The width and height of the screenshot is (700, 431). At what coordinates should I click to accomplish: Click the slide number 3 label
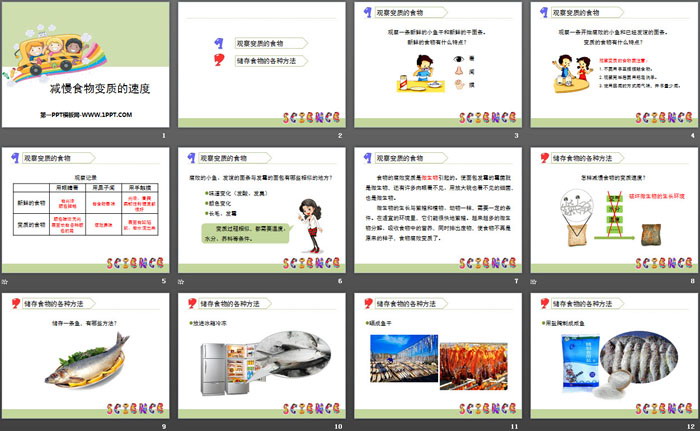(x=517, y=135)
